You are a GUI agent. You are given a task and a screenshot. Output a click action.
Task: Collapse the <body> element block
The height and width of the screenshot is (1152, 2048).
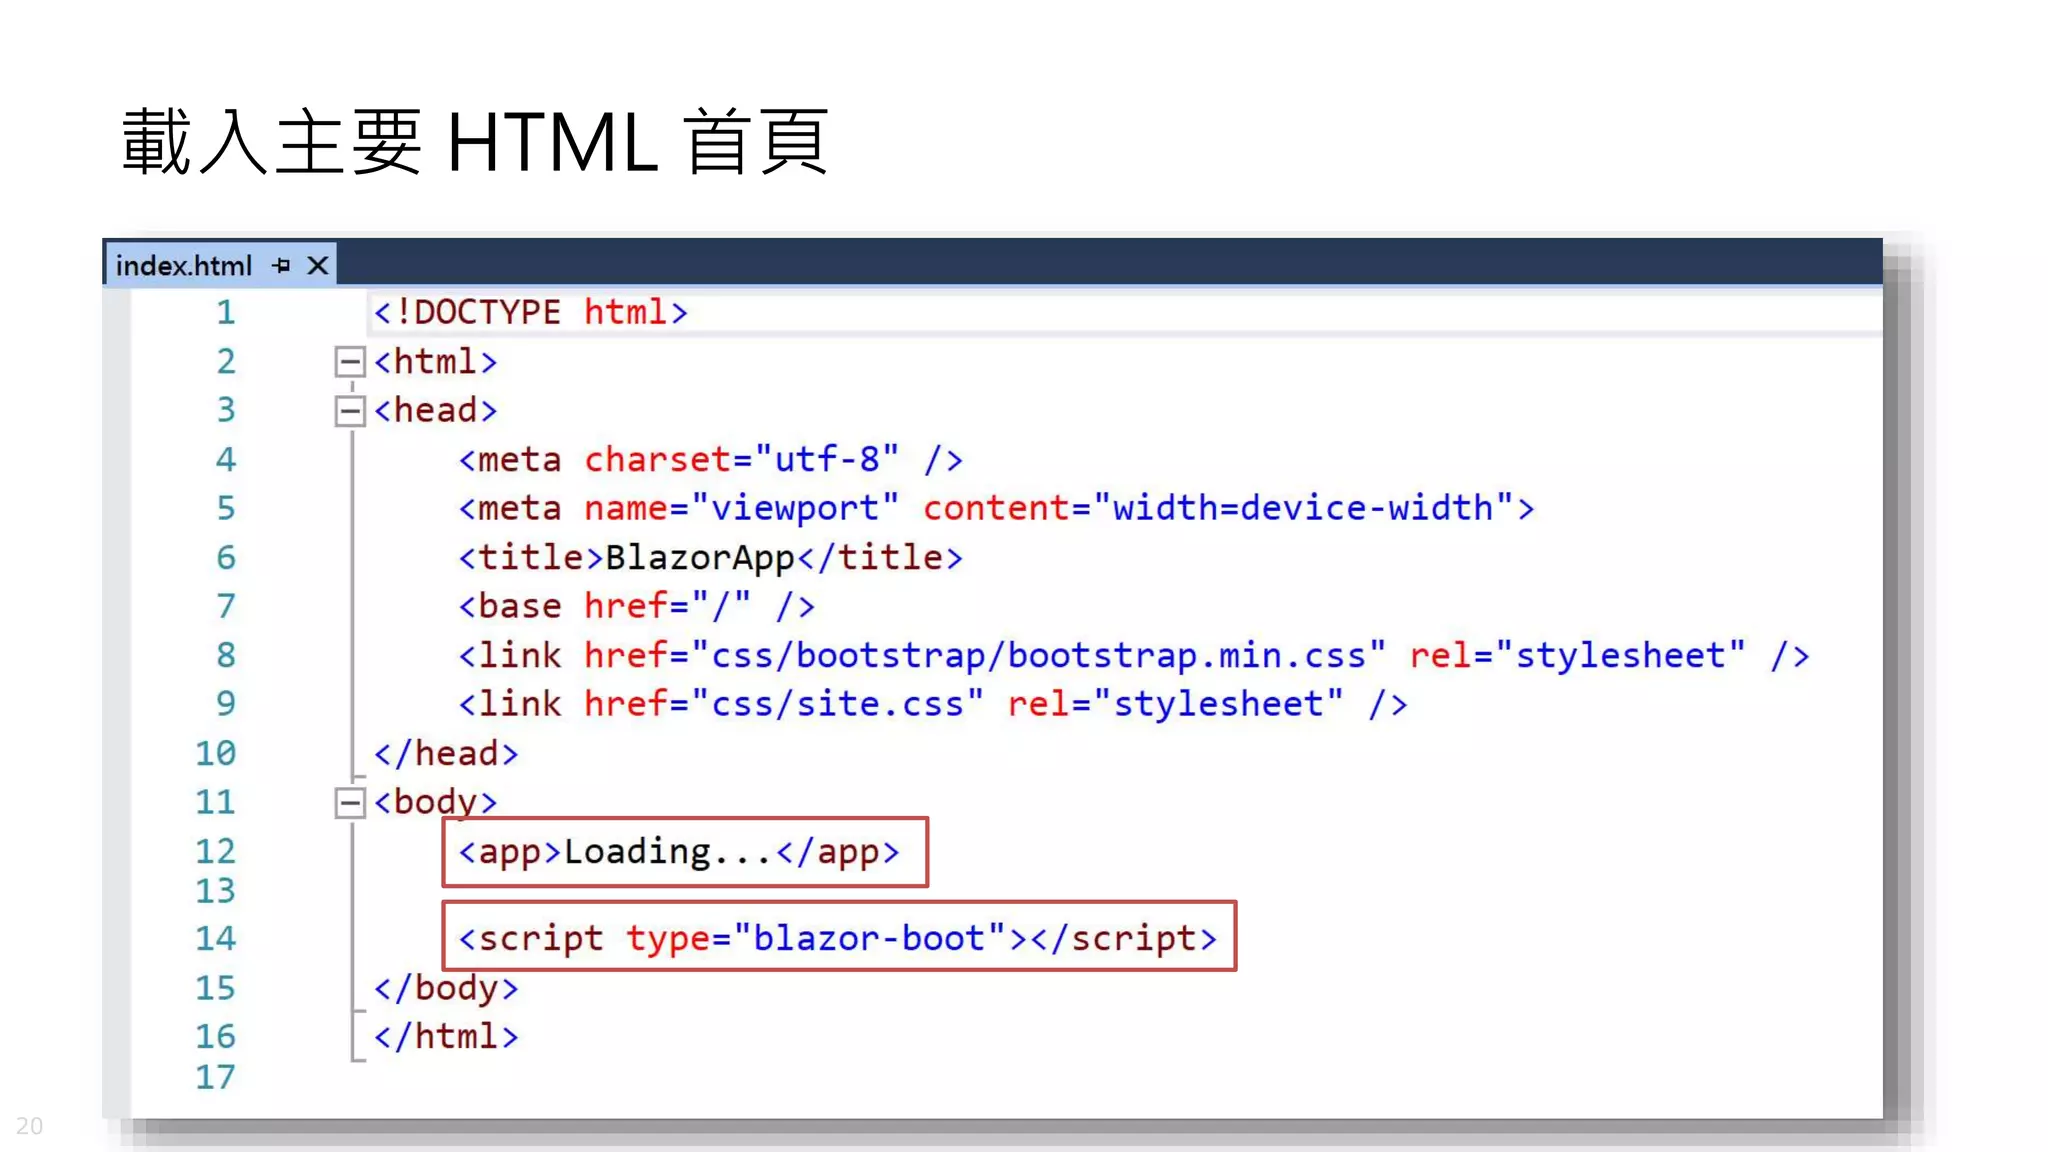pyautogui.click(x=349, y=802)
